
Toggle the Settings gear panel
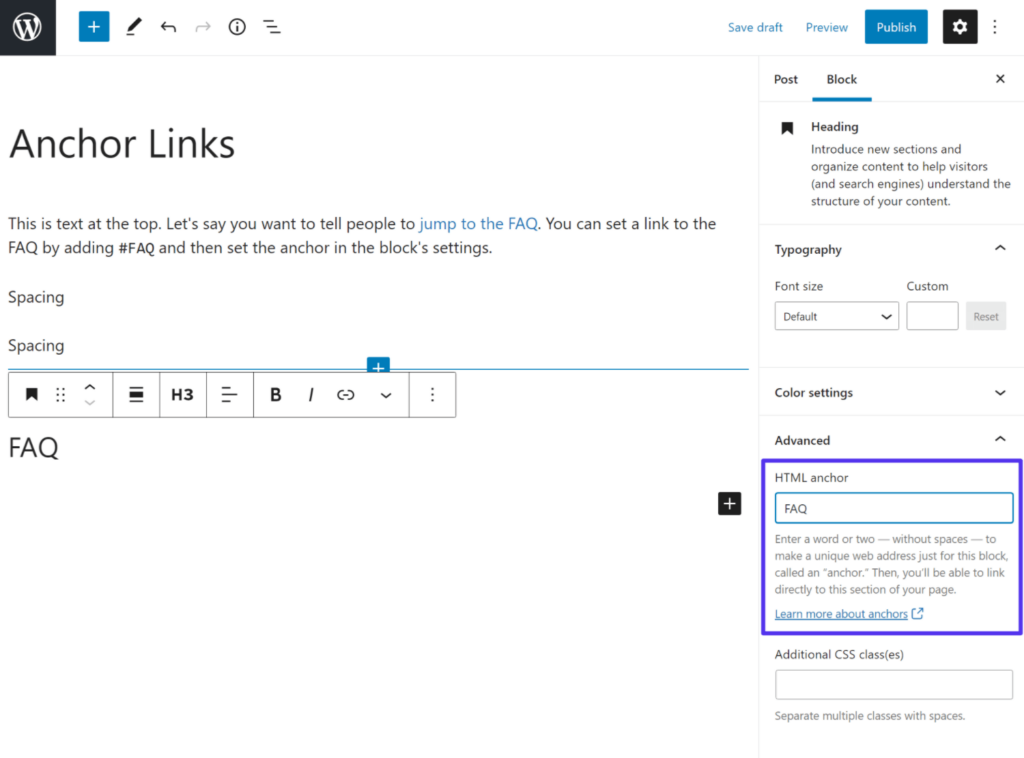(x=960, y=27)
